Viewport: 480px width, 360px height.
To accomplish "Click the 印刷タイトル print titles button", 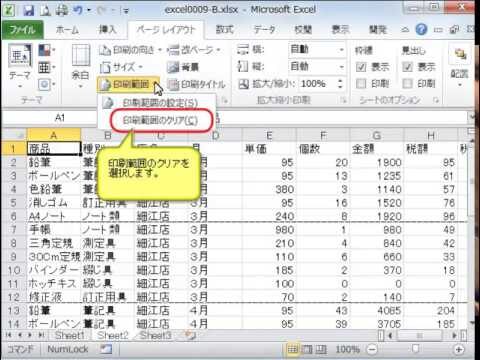I will tap(196, 85).
